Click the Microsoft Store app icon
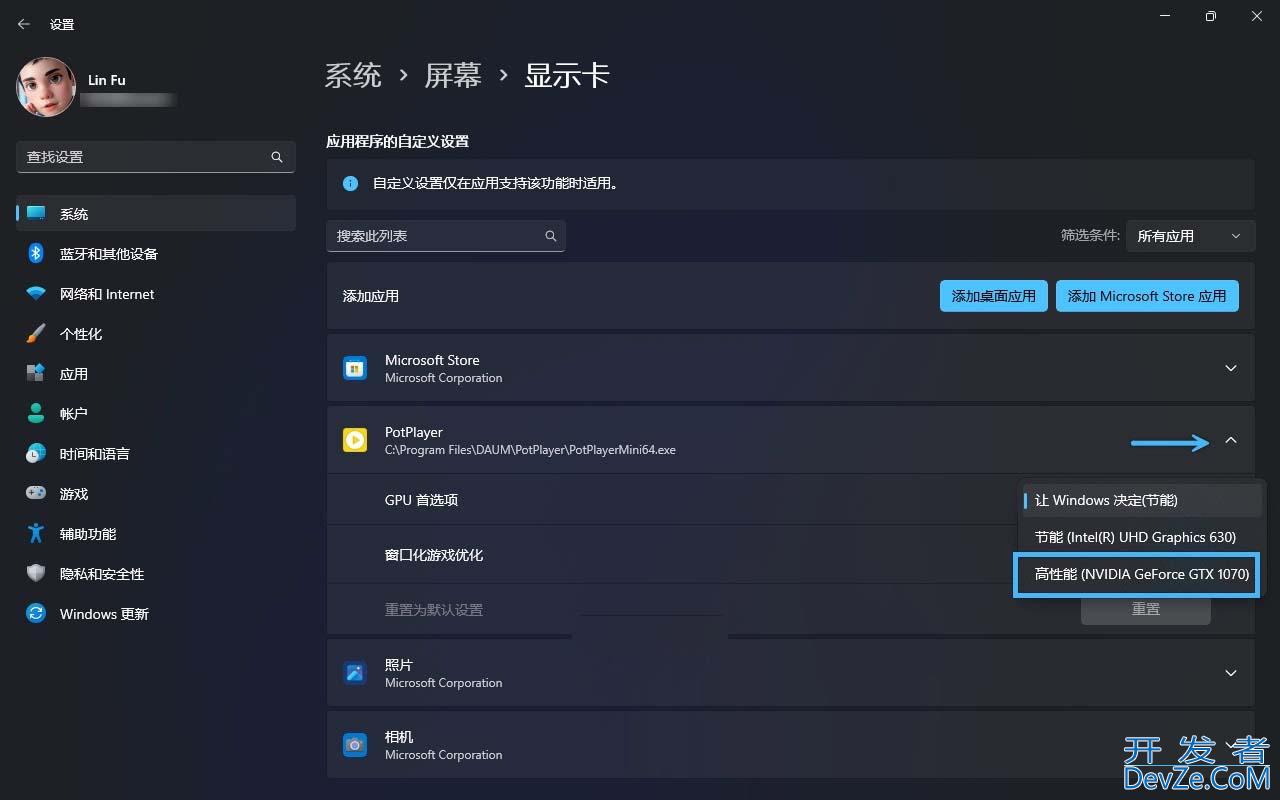 click(355, 368)
